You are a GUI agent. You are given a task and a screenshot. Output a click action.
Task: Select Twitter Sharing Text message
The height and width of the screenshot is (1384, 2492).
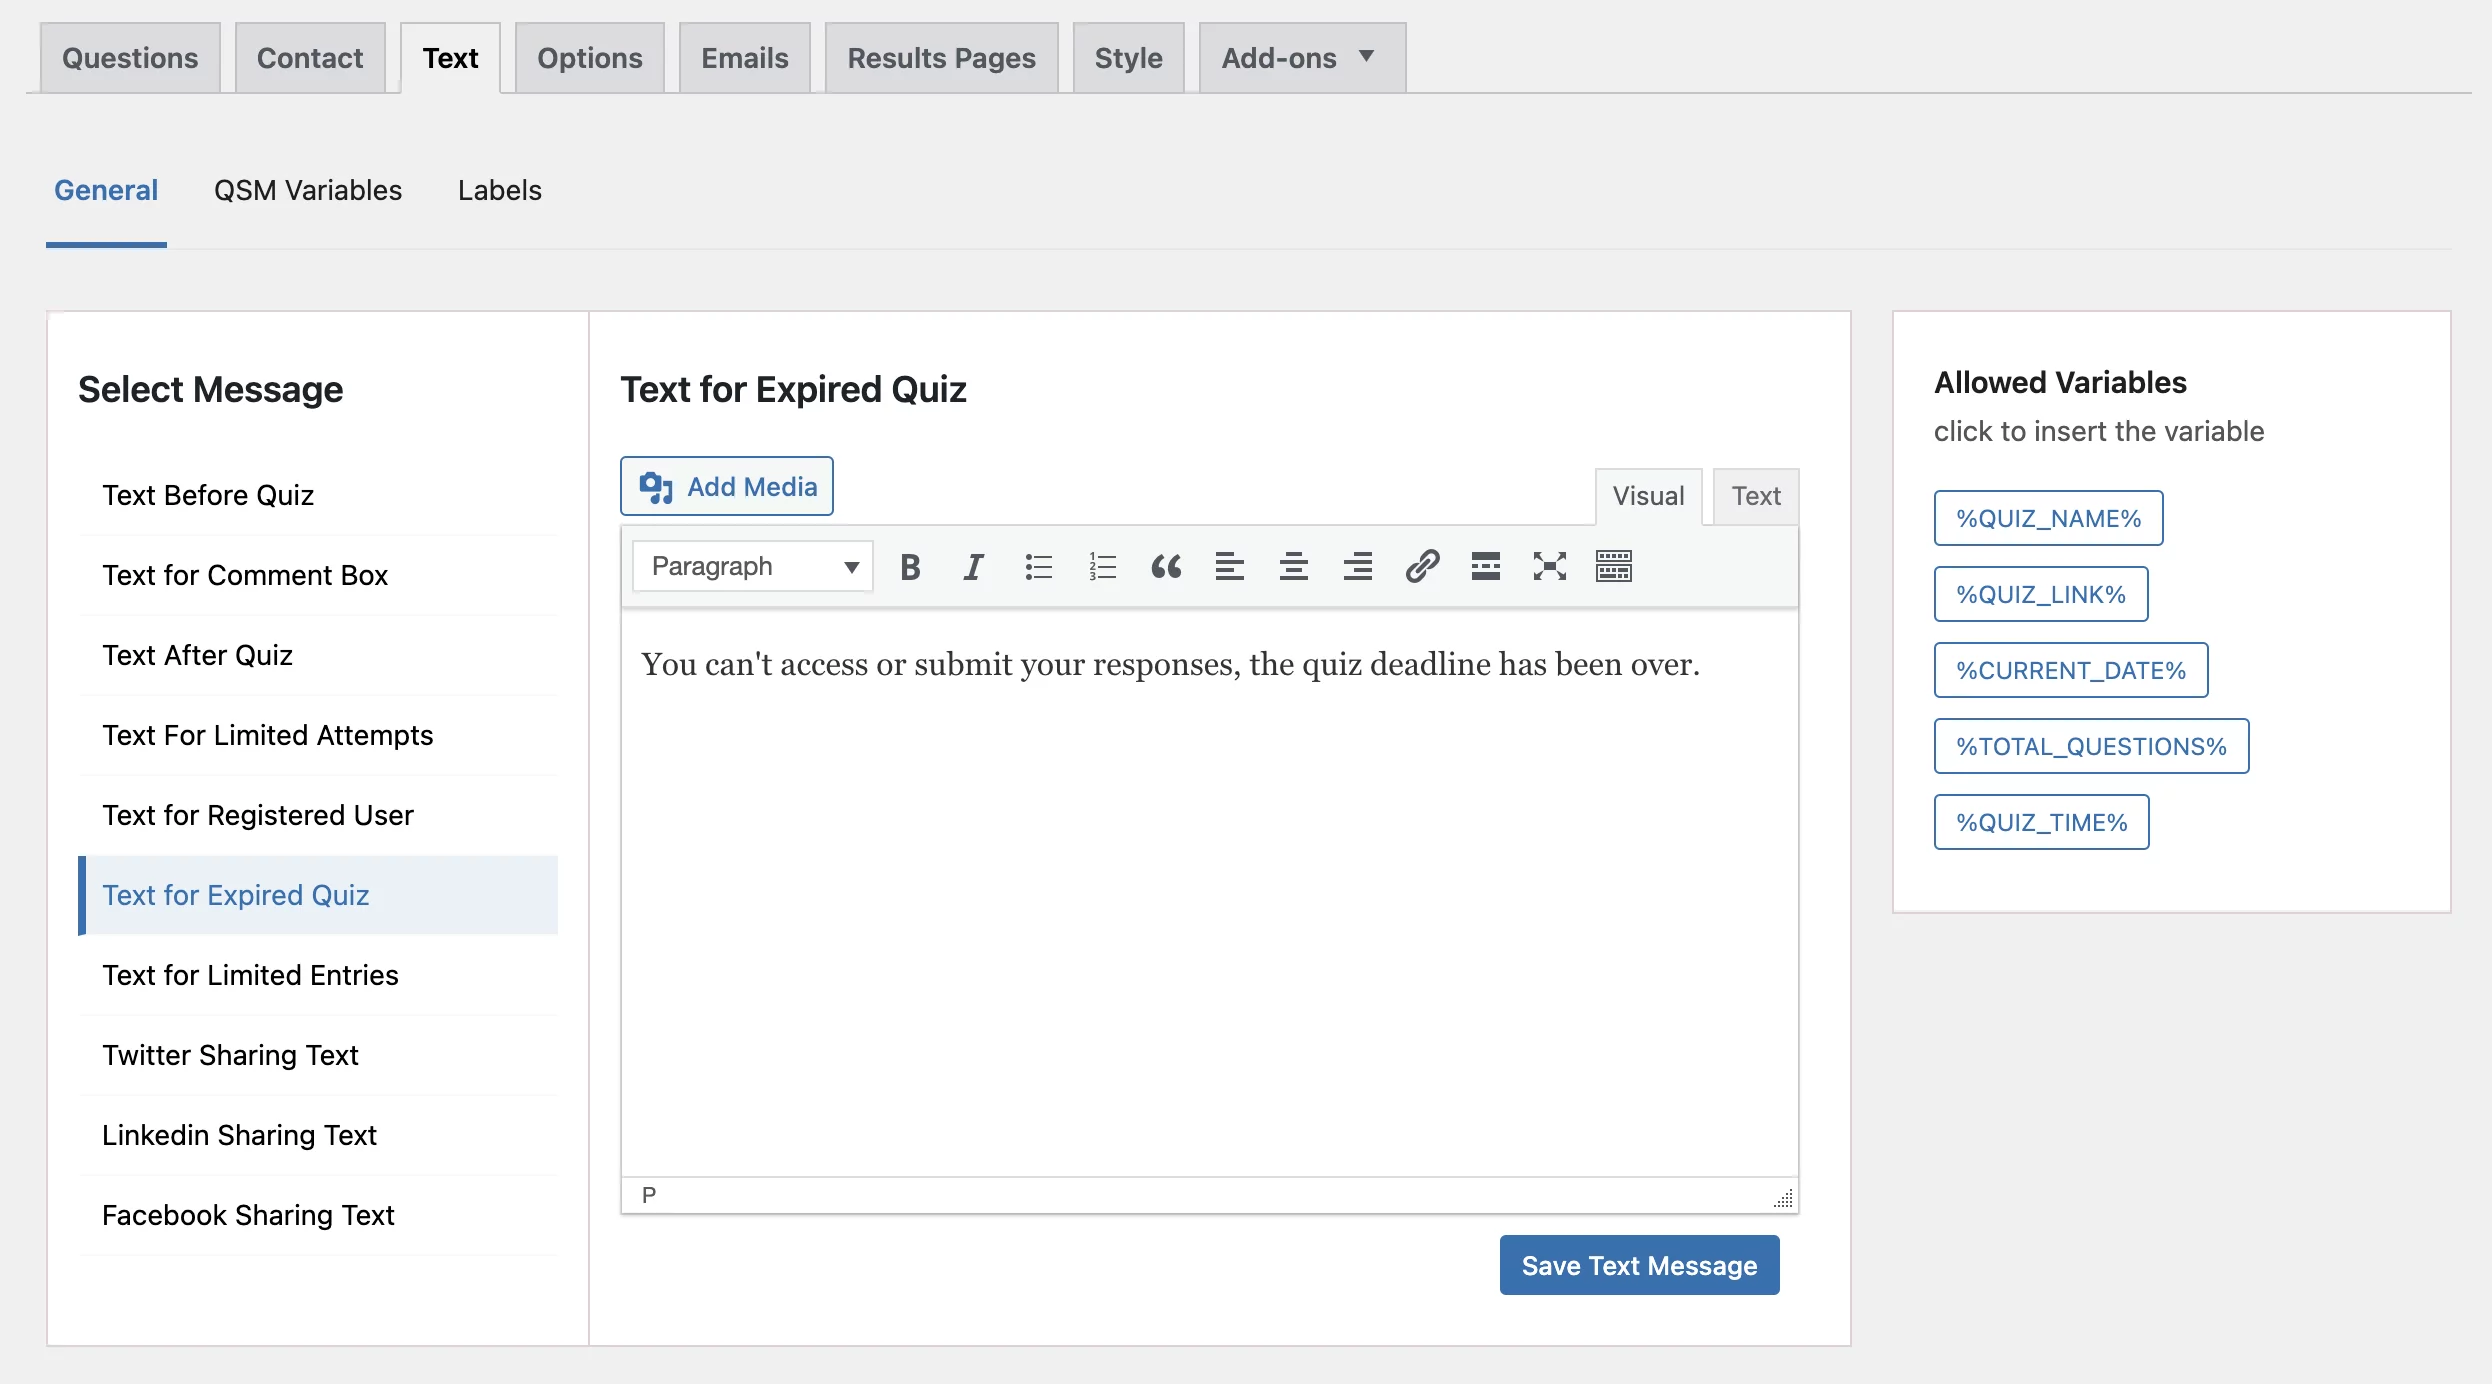[318, 1055]
